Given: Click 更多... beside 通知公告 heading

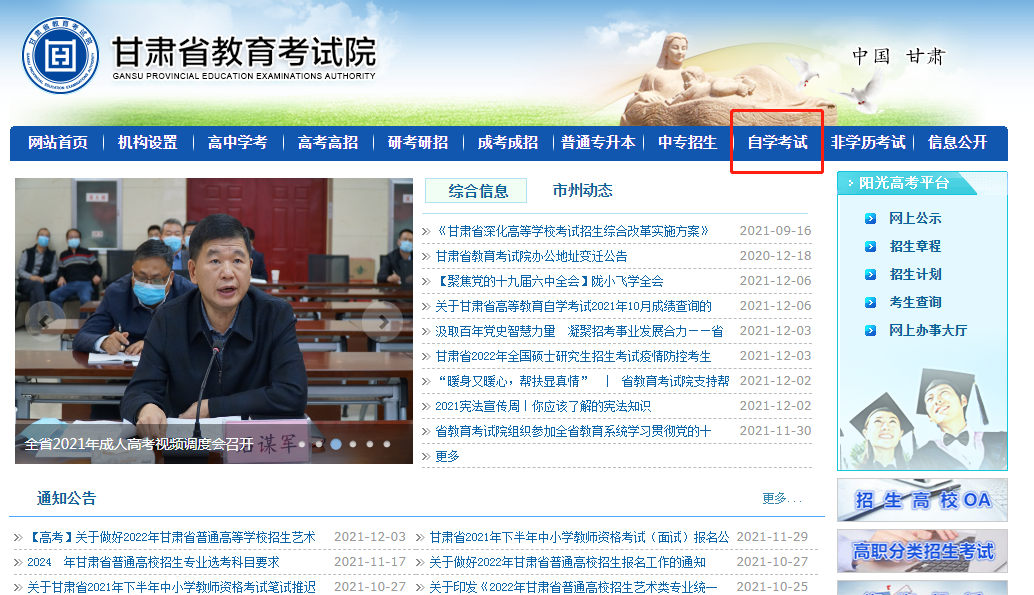Looking at the screenshot, I should [x=782, y=499].
